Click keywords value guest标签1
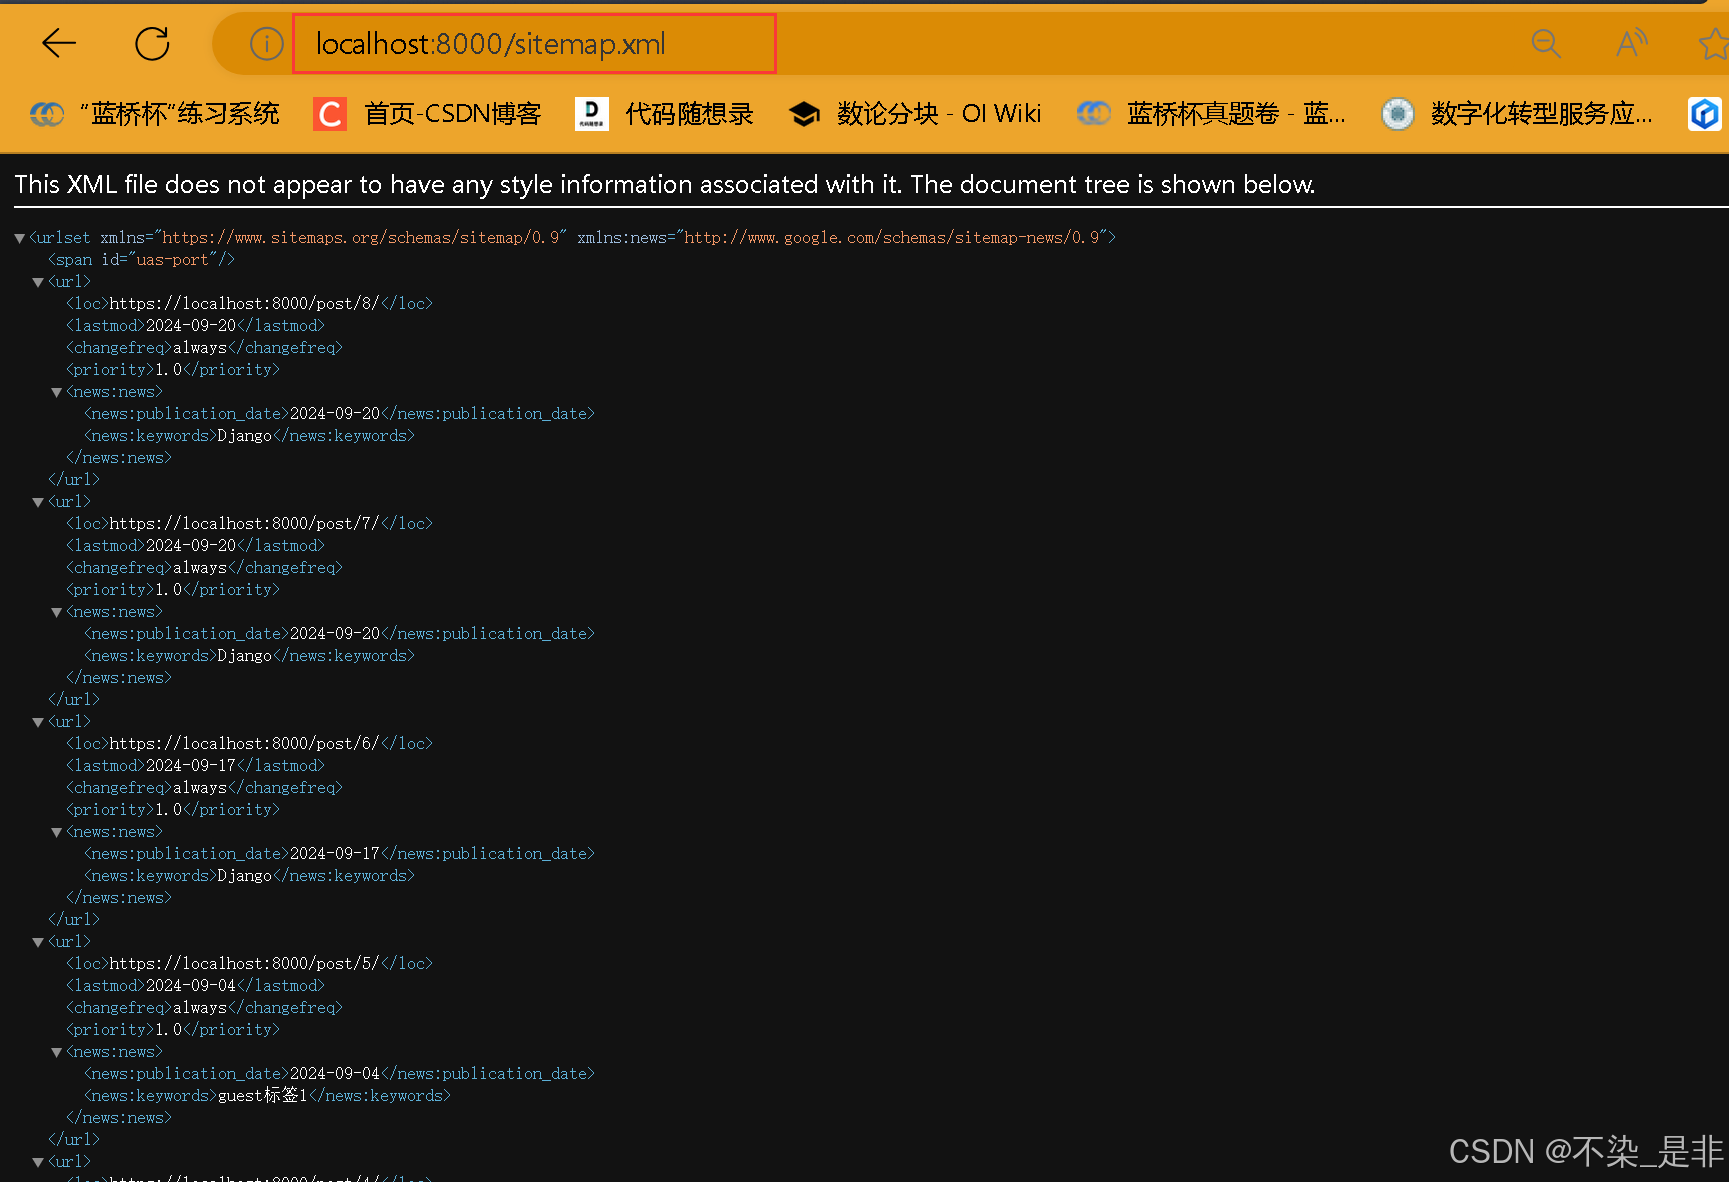Screen dimensions: 1729x1182 click(x=263, y=1095)
